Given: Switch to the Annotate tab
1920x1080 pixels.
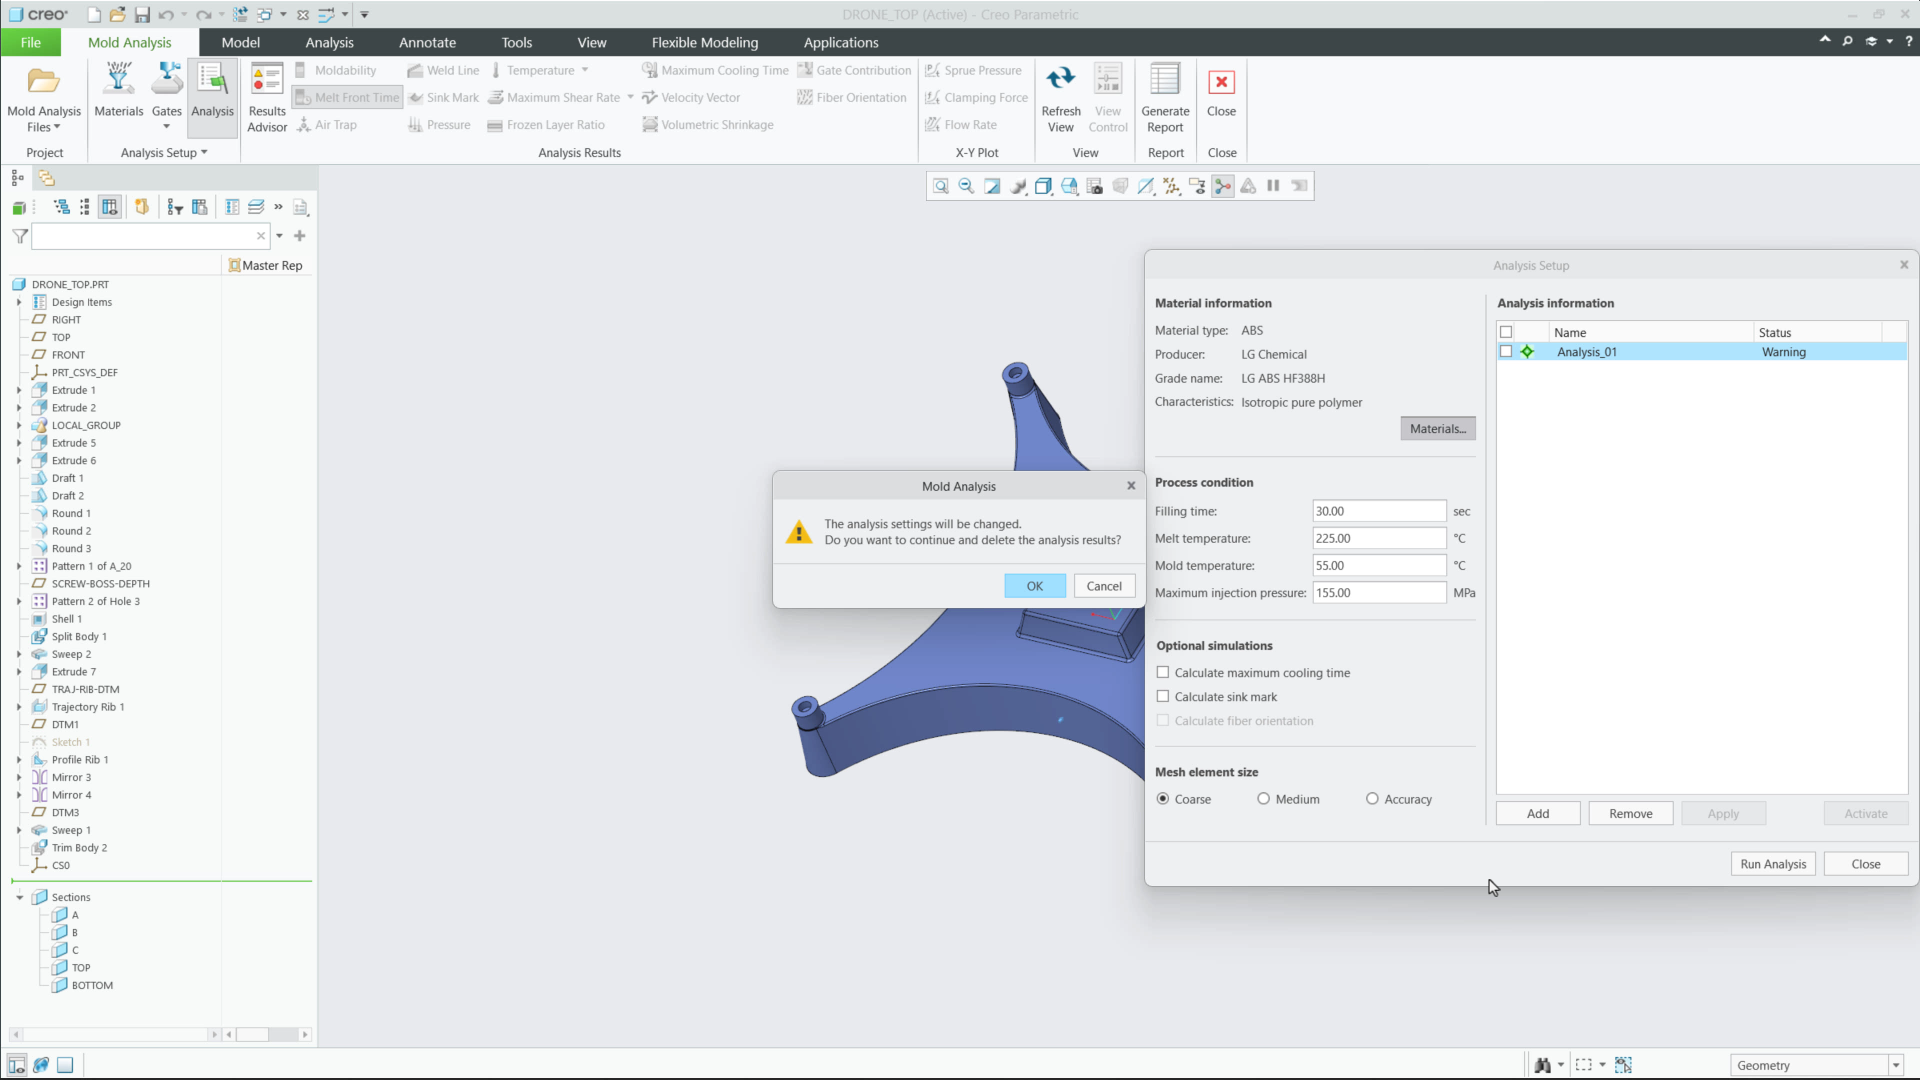Looking at the screenshot, I should coord(427,42).
